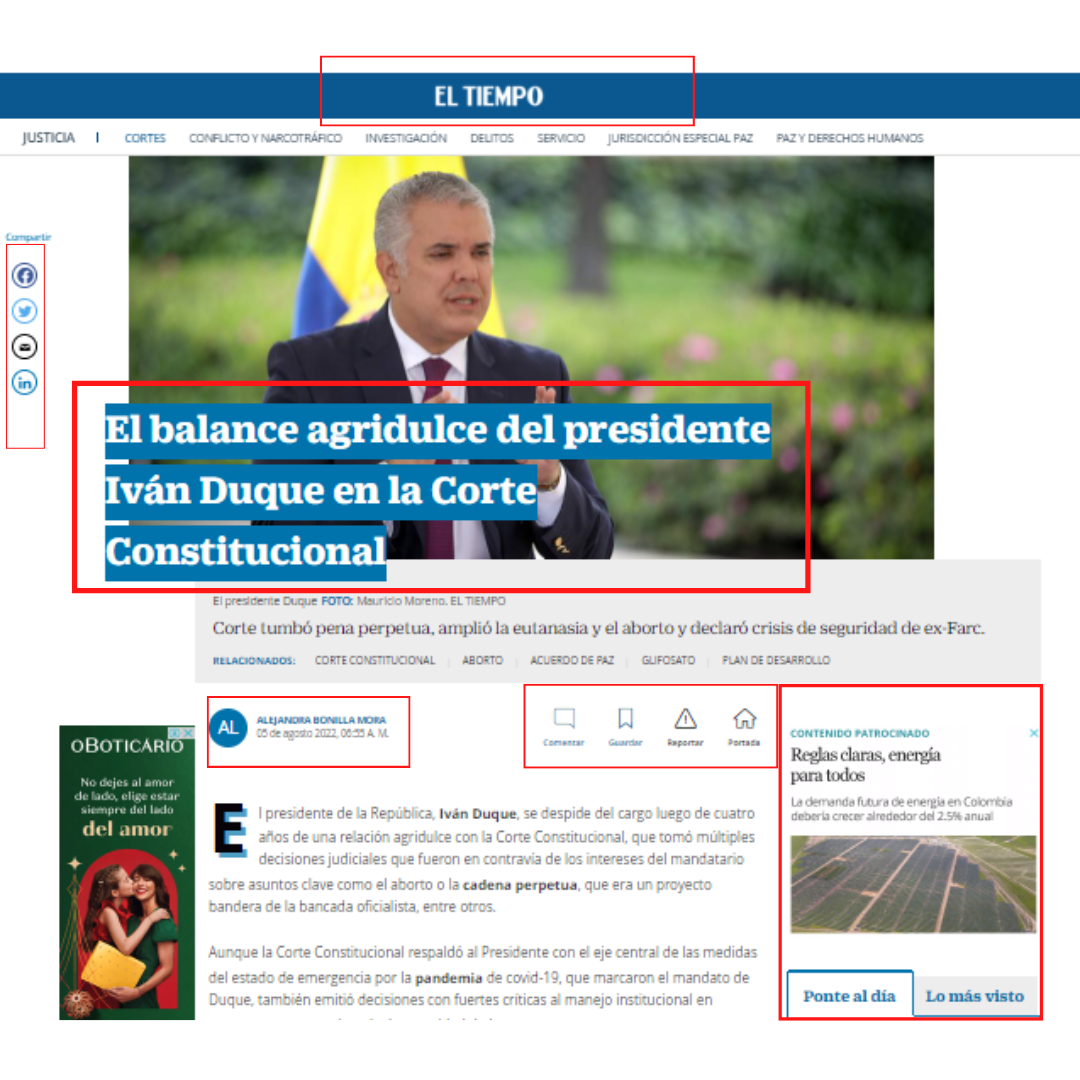This screenshot has width=1080, height=1080.
Task: Open the INVESTIGACIÓN section
Action: pyautogui.click(x=406, y=138)
